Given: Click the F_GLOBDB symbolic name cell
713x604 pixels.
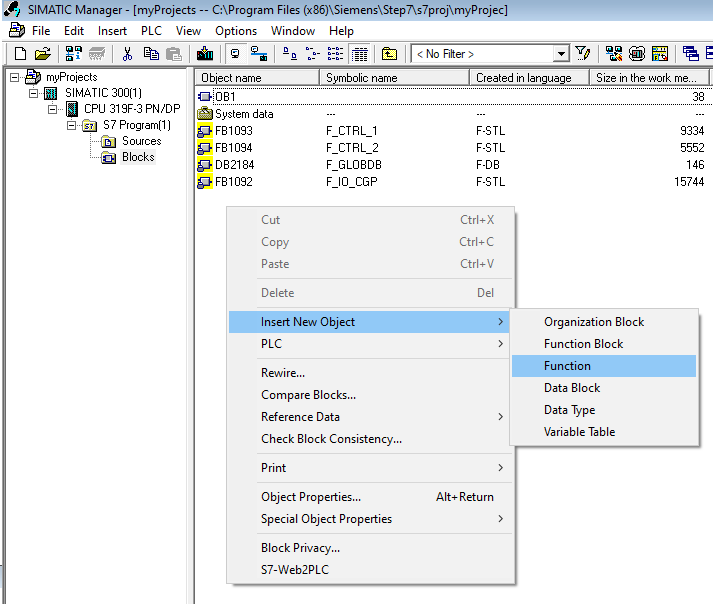Looking at the screenshot, I should (x=354, y=165).
